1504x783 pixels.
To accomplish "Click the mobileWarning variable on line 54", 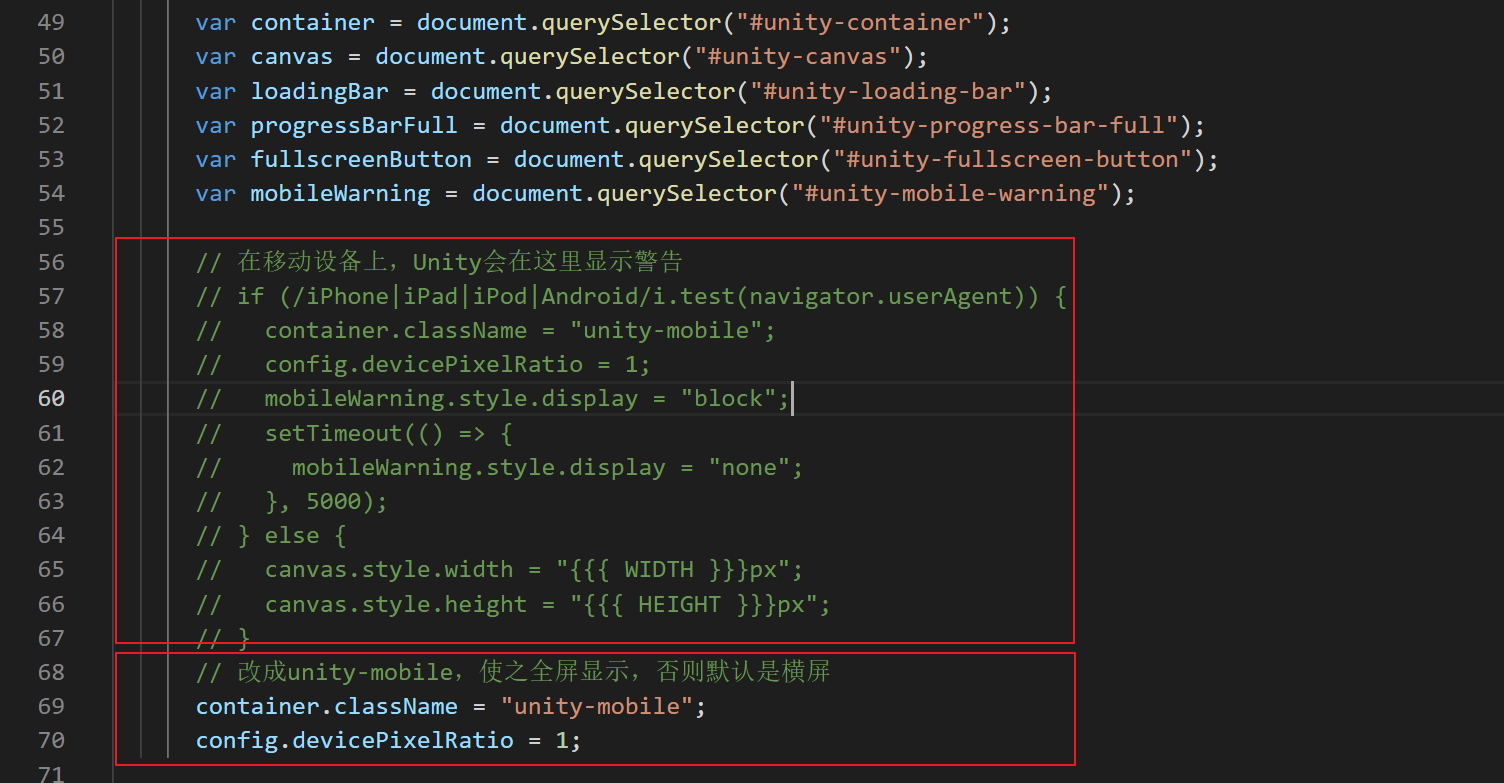I will click(340, 193).
